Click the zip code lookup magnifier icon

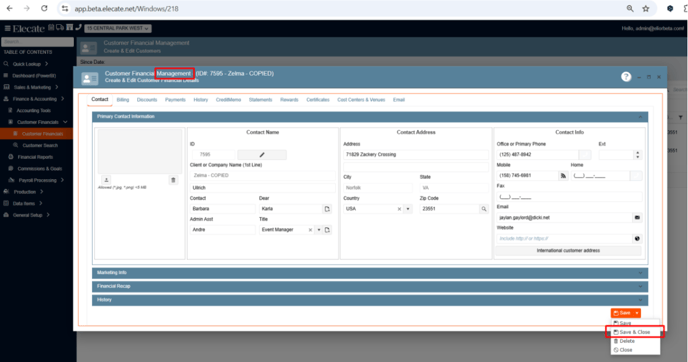tap(484, 209)
